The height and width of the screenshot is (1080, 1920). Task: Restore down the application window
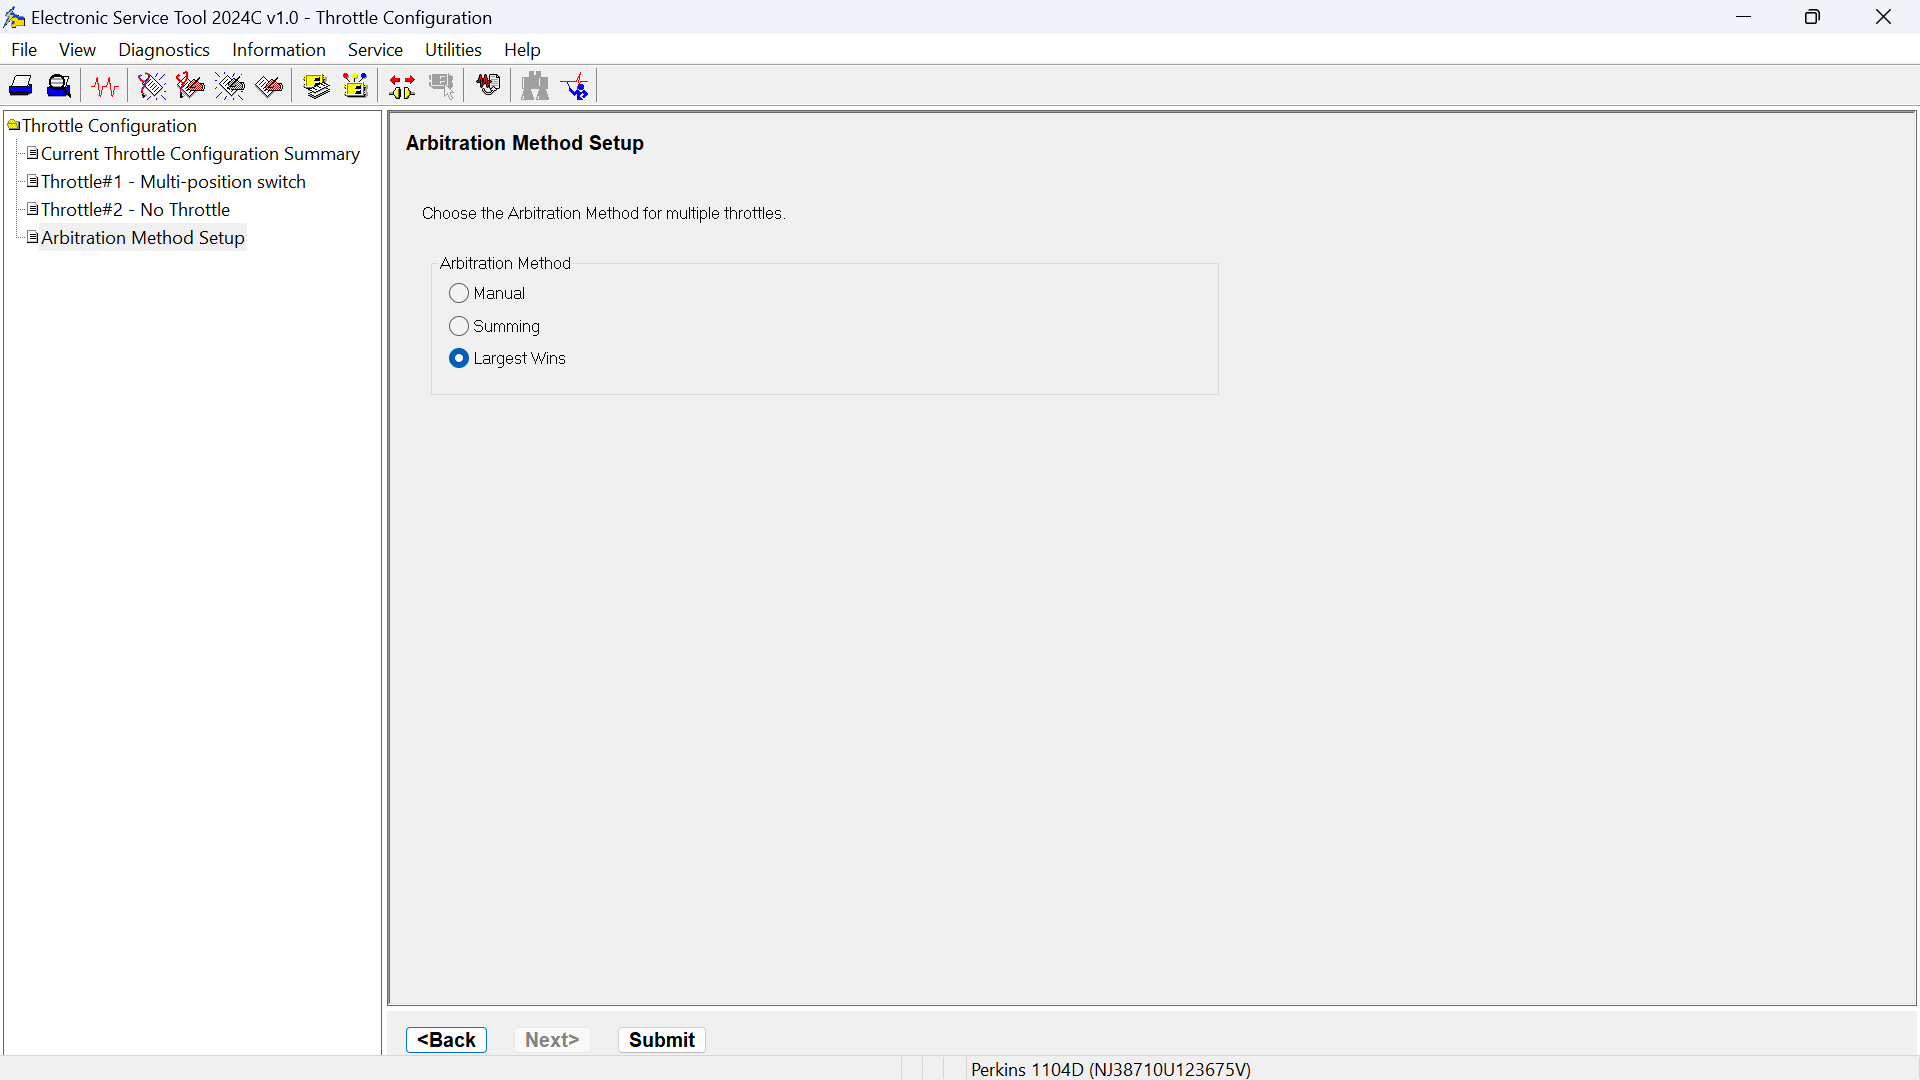click(1812, 17)
